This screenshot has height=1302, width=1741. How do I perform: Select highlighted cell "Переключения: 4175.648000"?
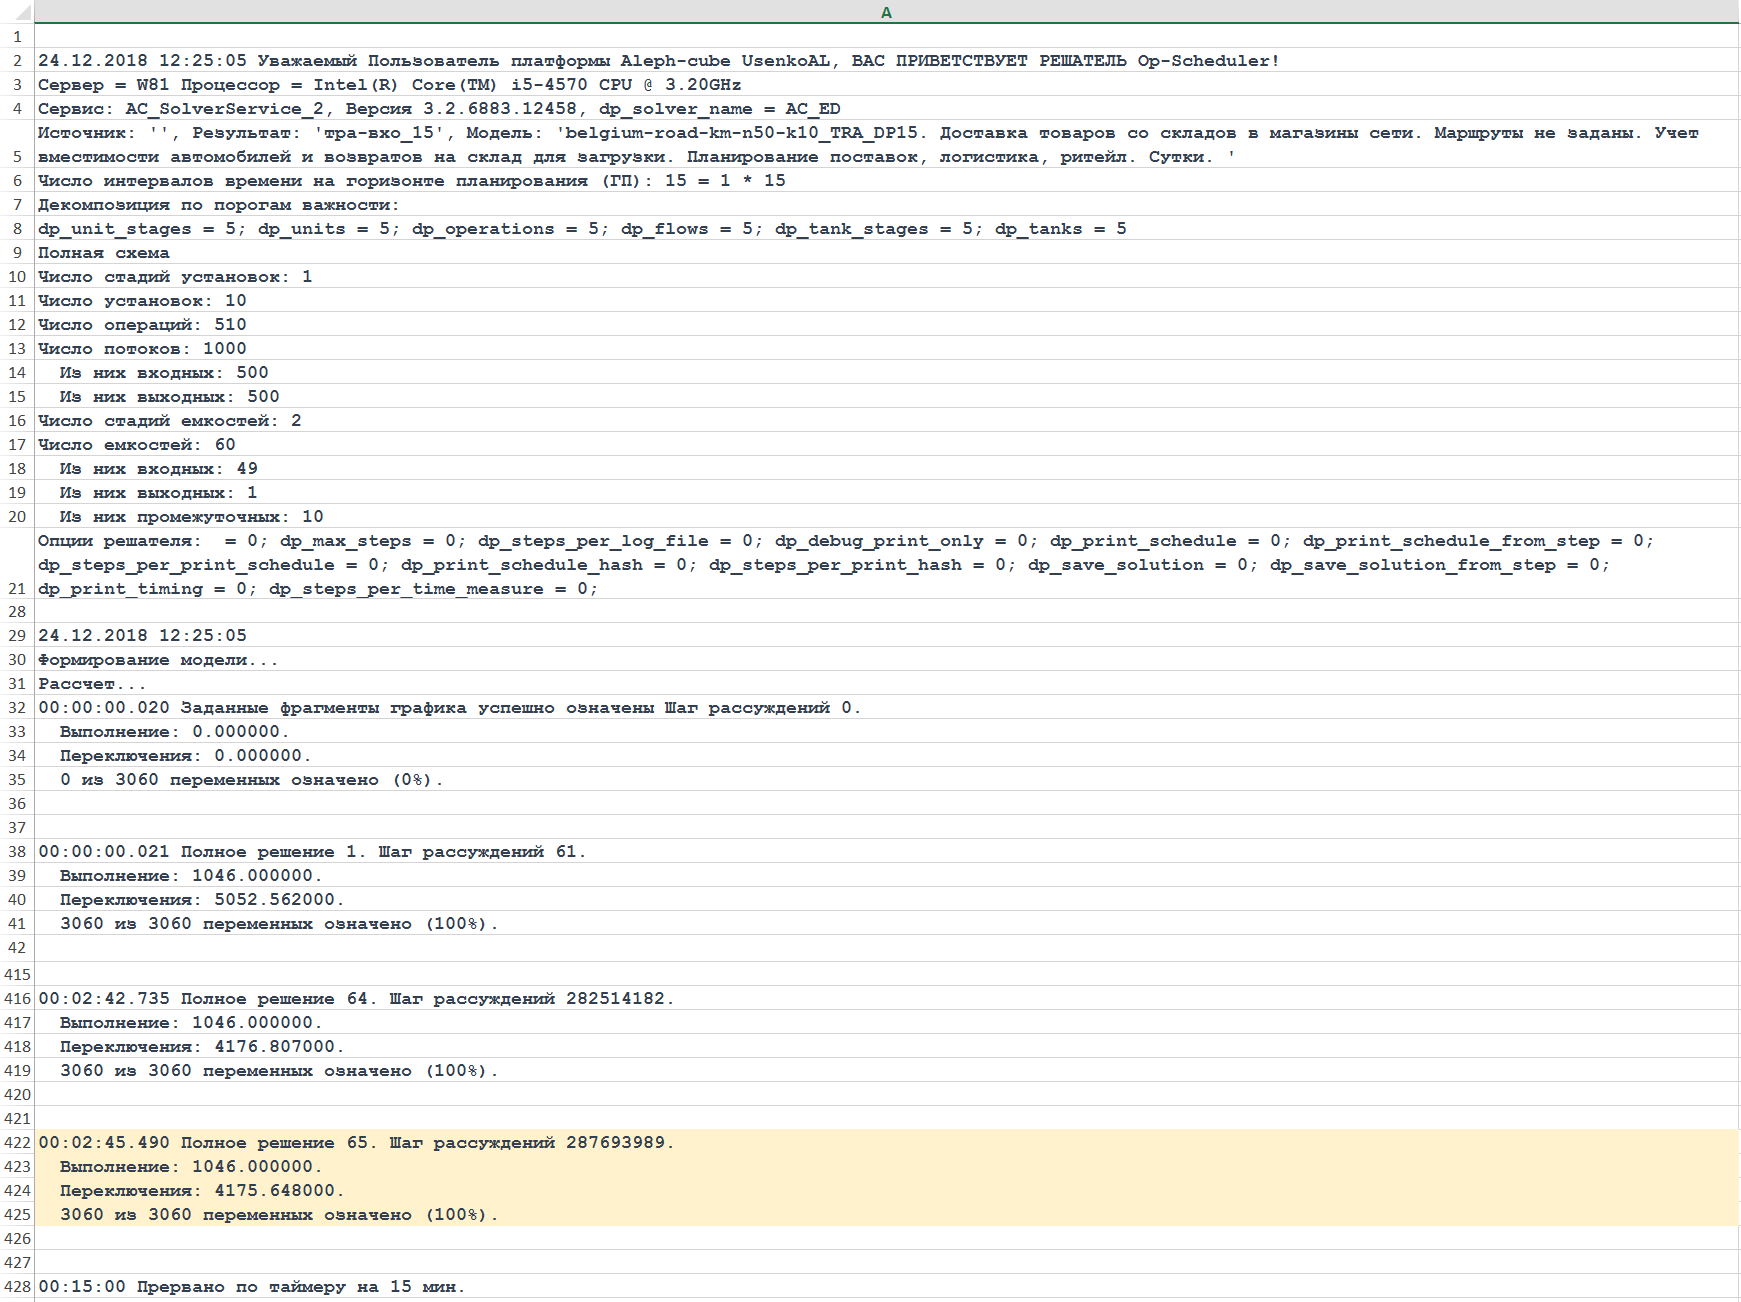click(201, 1191)
